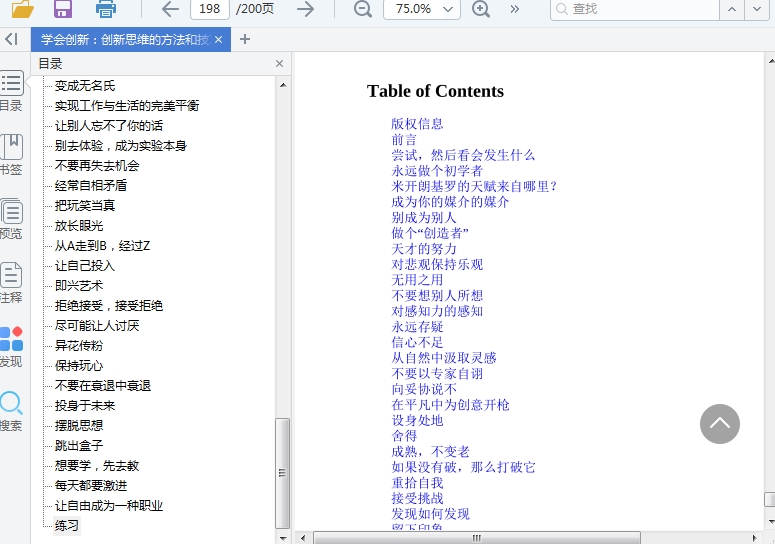Select 从A走到B，经过Z outline entry
Image resolution: width=775 pixels, height=544 pixels.
(x=102, y=246)
